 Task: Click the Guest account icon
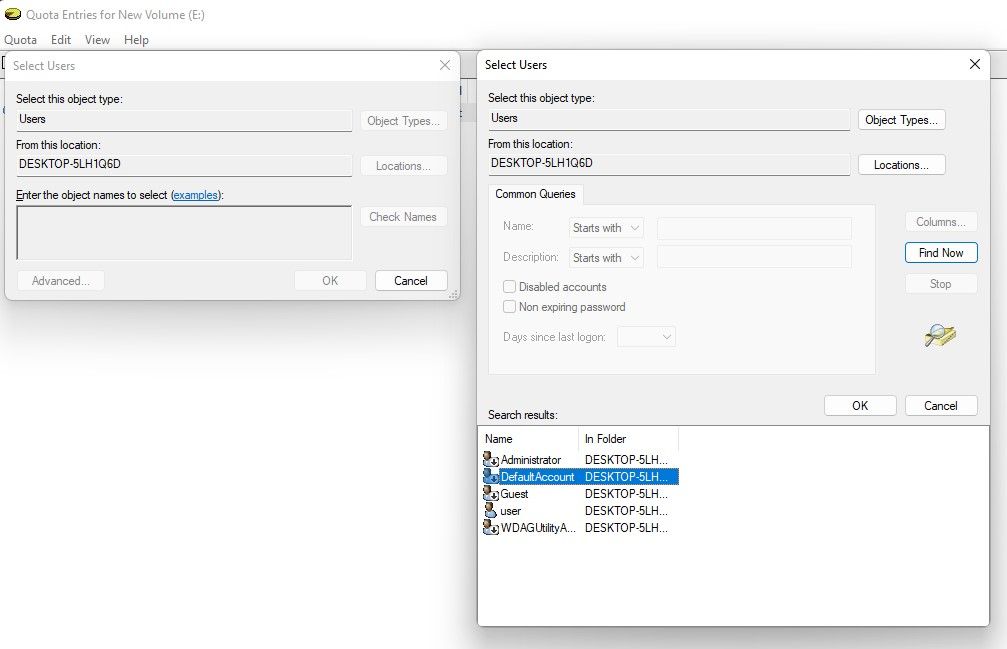(x=490, y=494)
